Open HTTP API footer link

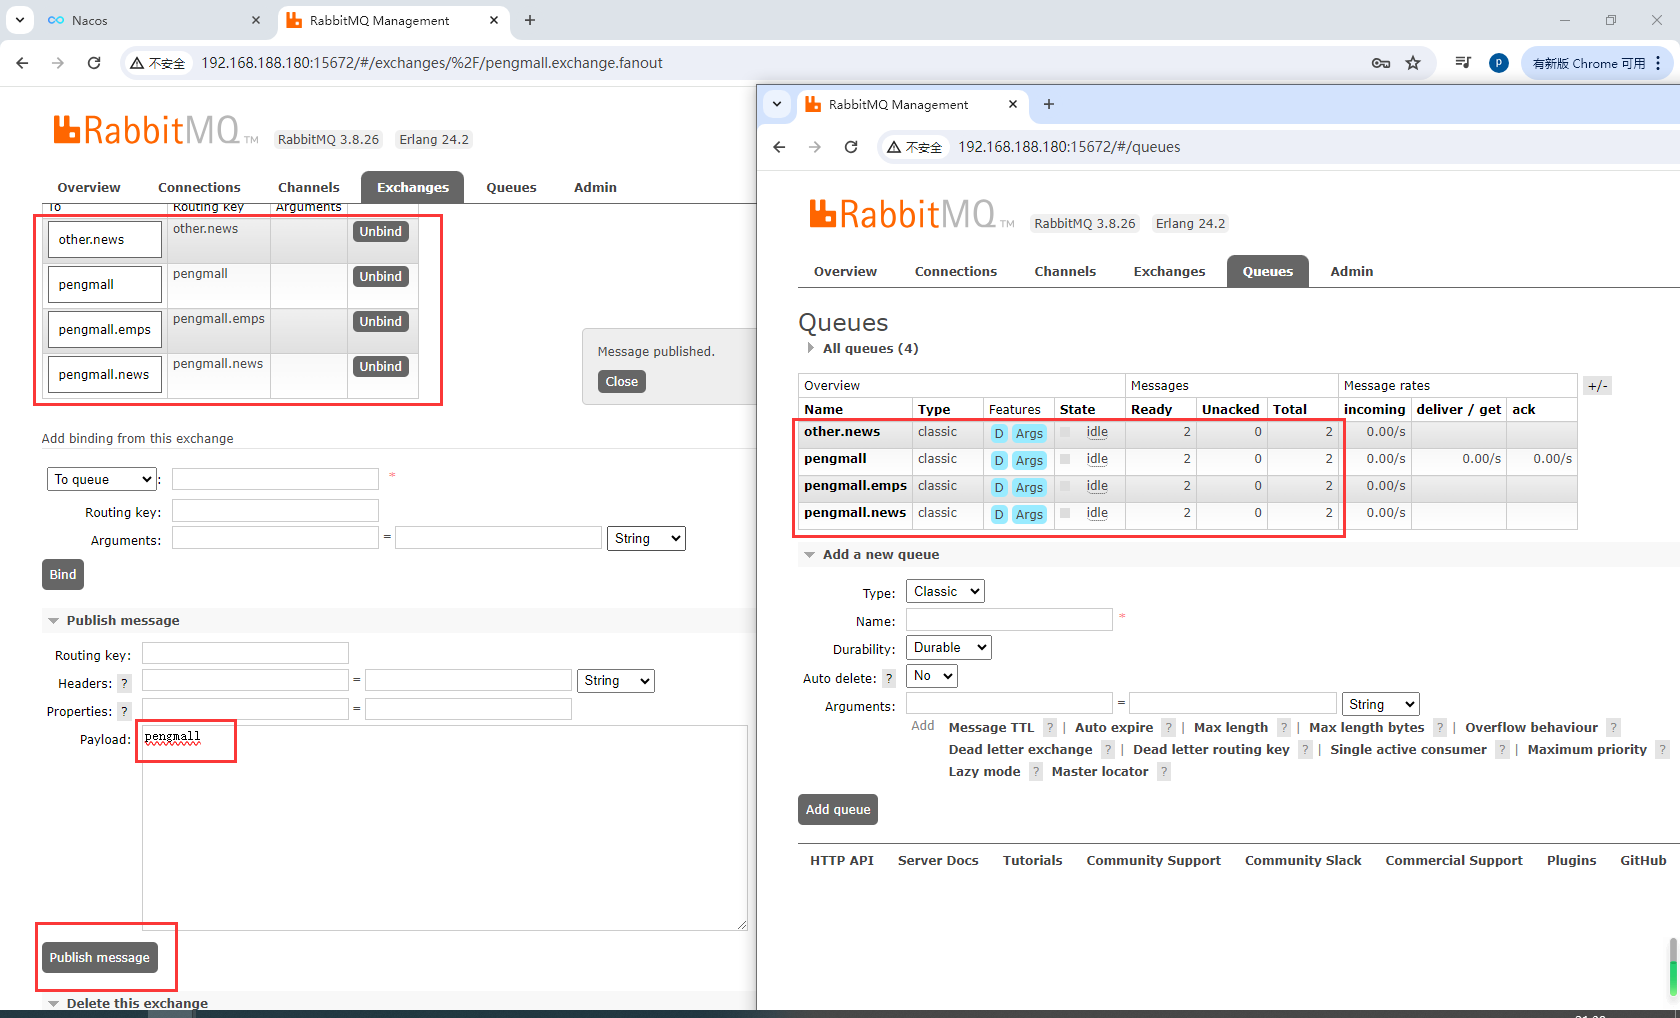tap(842, 860)
